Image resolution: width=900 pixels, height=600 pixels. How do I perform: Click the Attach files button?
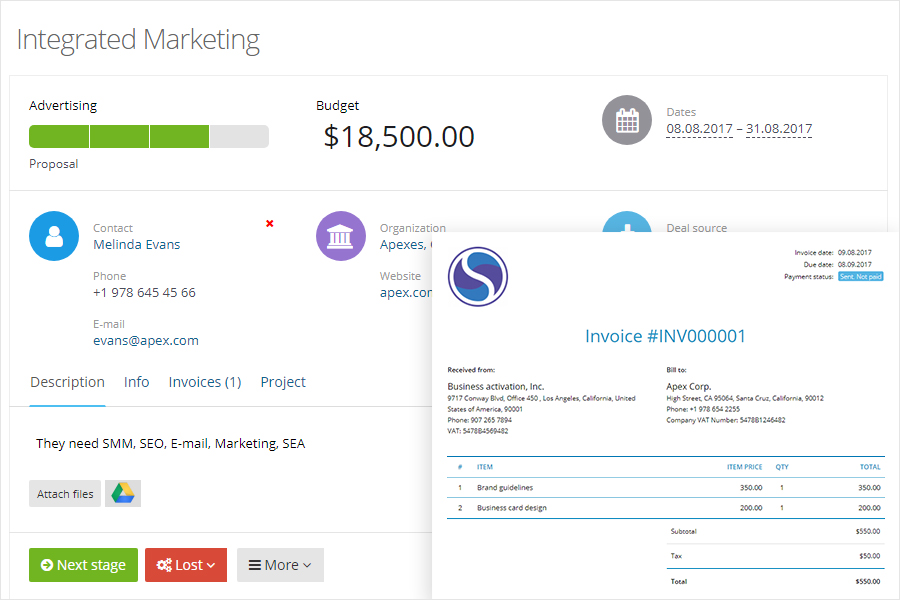[x=65, y=494]
